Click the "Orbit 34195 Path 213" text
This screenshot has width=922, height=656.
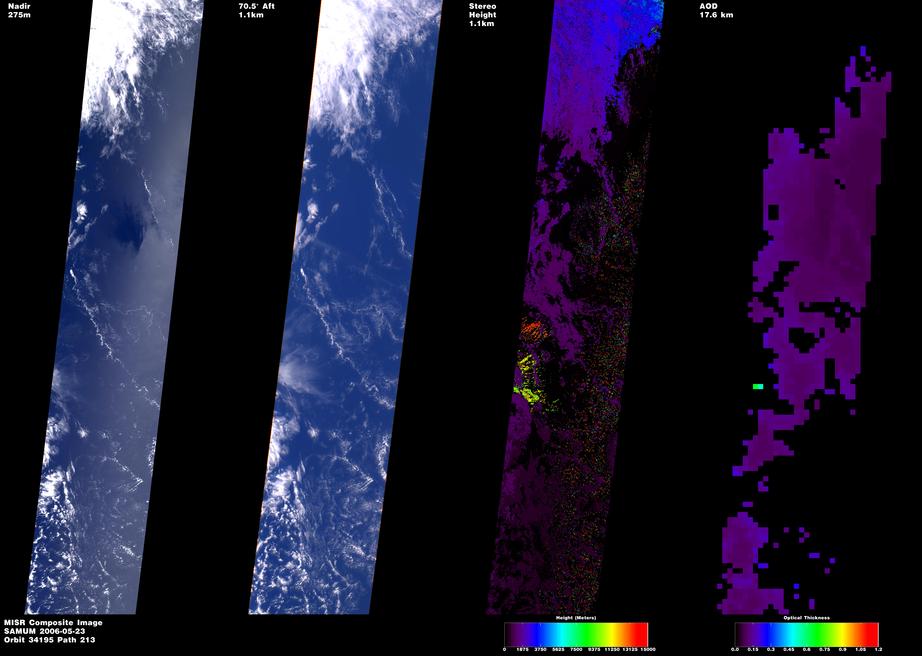pyautogui.click(x=49, y=640)
